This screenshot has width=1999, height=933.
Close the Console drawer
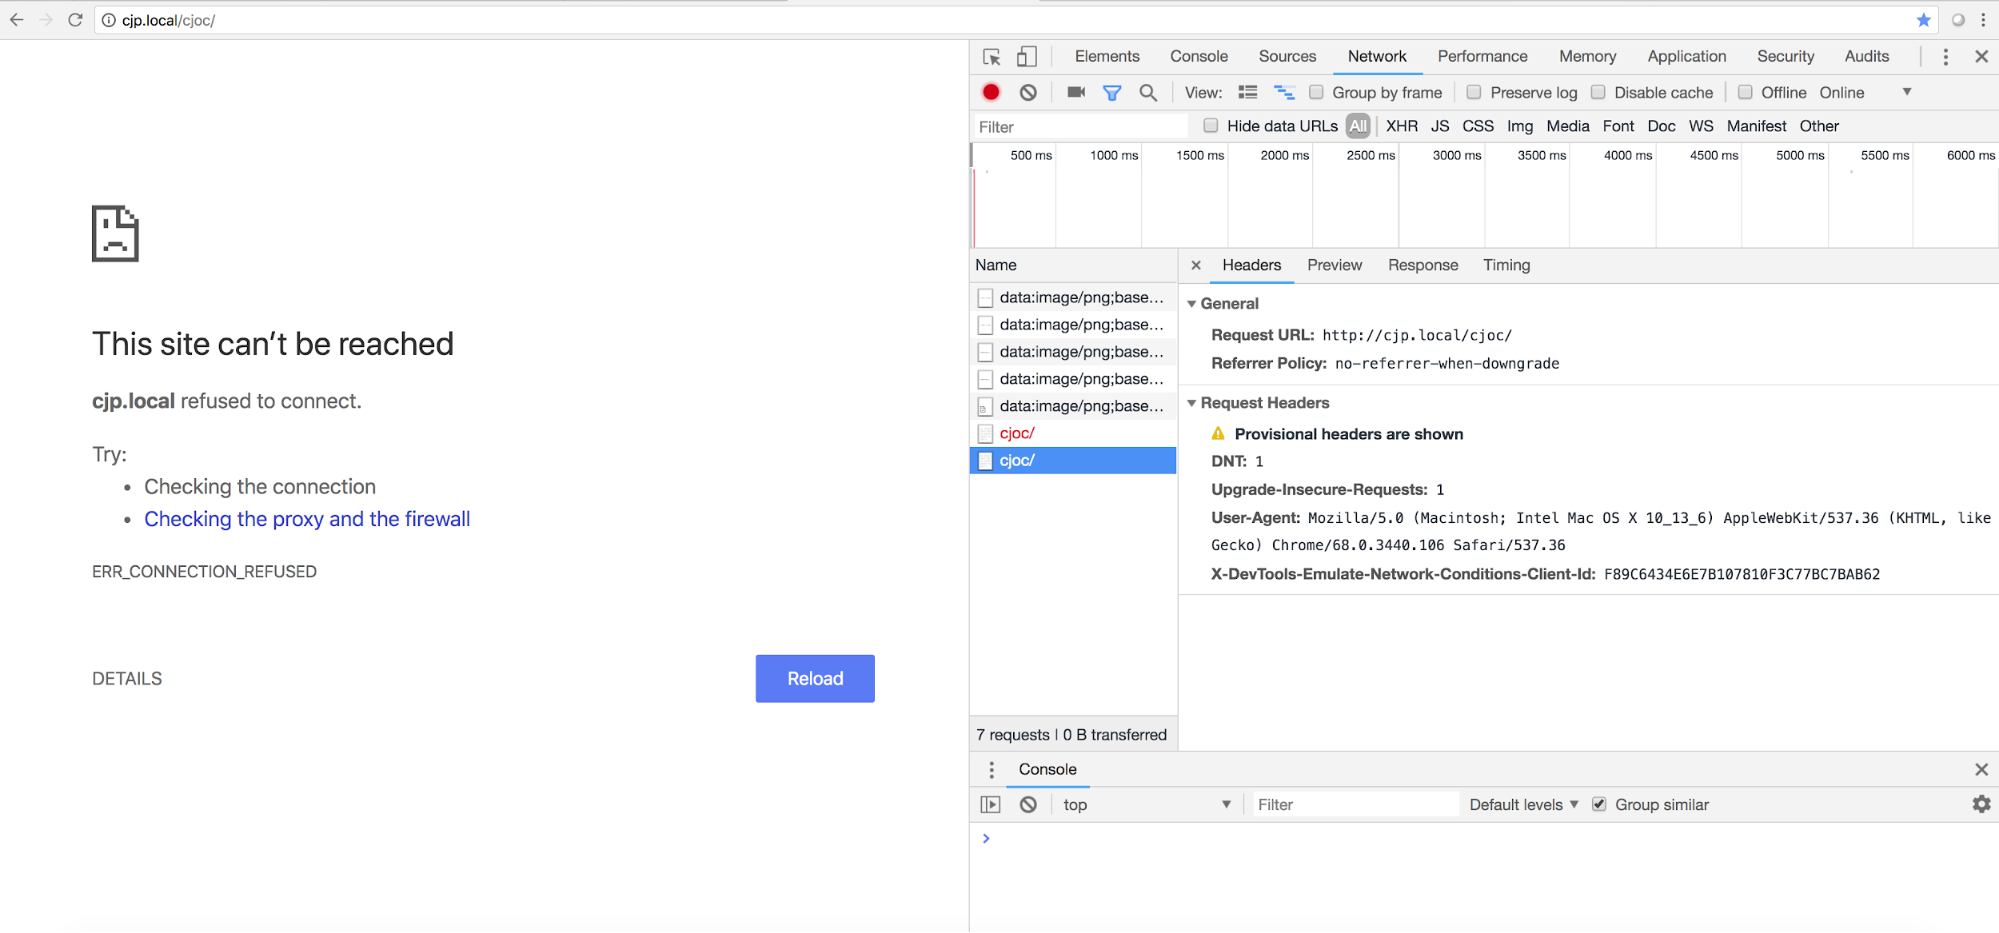[1981, 769]
